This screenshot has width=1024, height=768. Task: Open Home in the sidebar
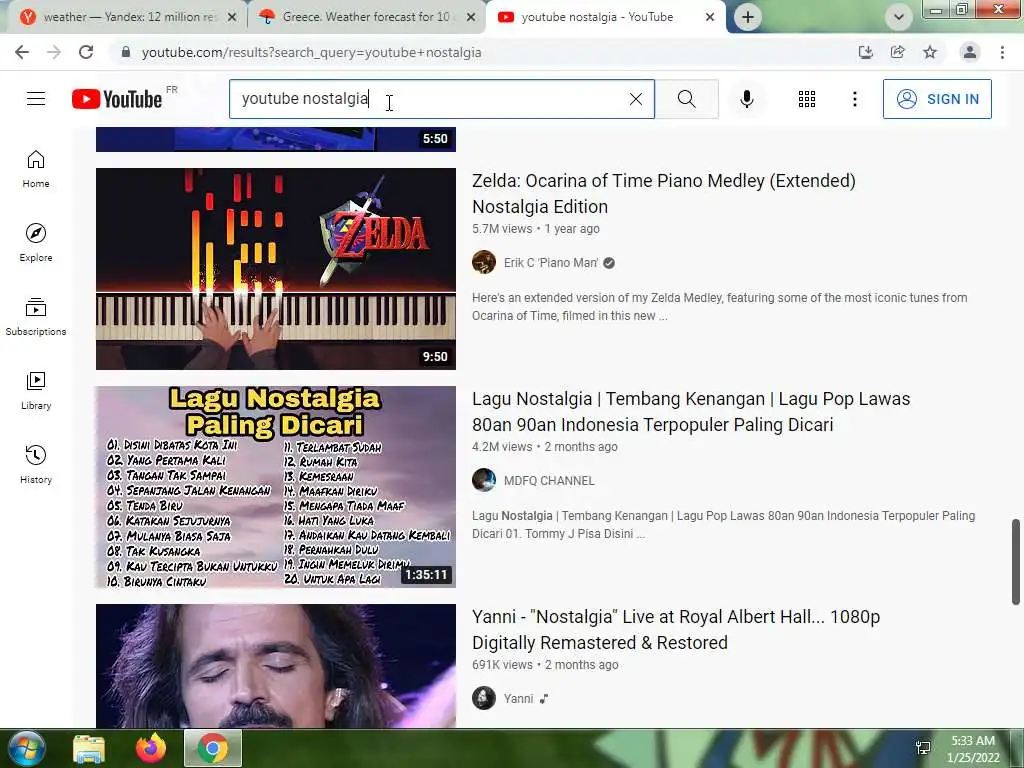click(x=36, y=169)
